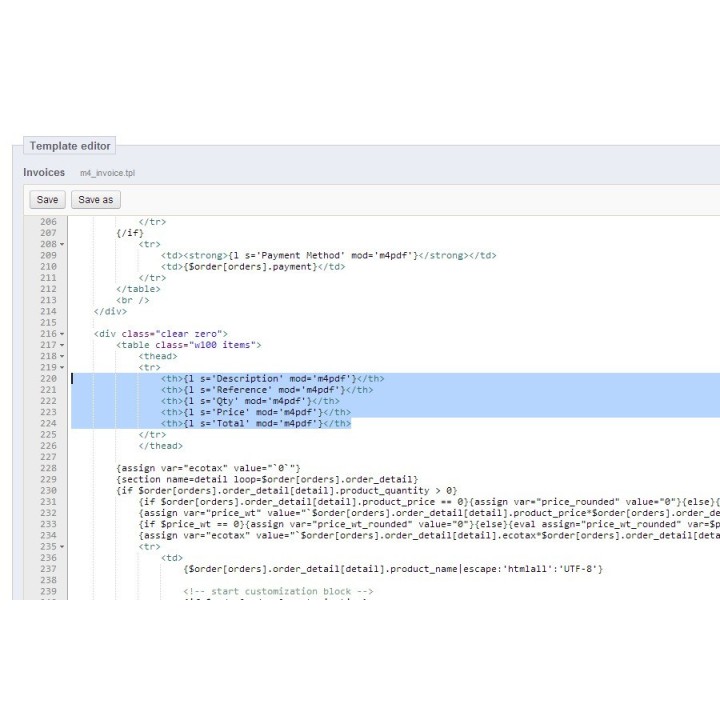Place cursor on 'Total' header line
The height and width of the screenshot is (720, 720).
(256, 423)
